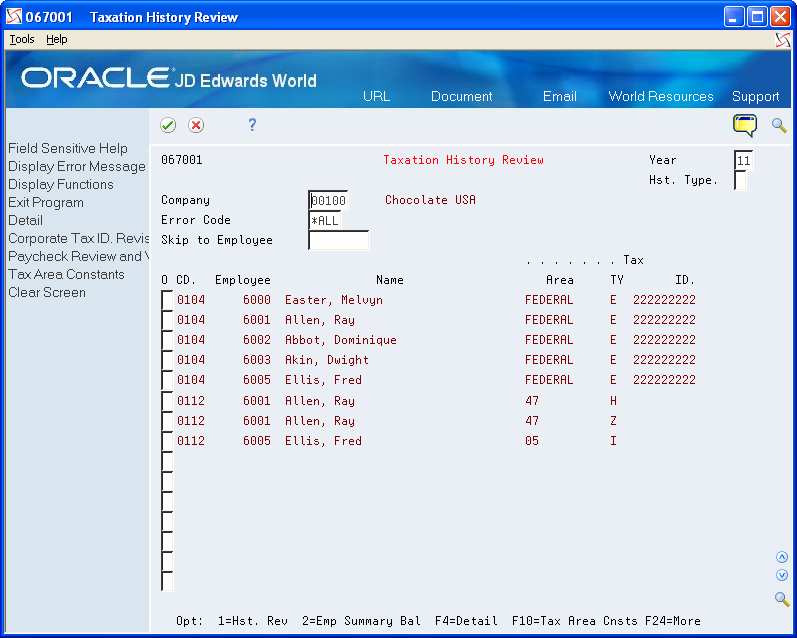The image size is (797, 638).
Task: Click 2=Emp Summary Bal option text
Action: pos(361,621)
